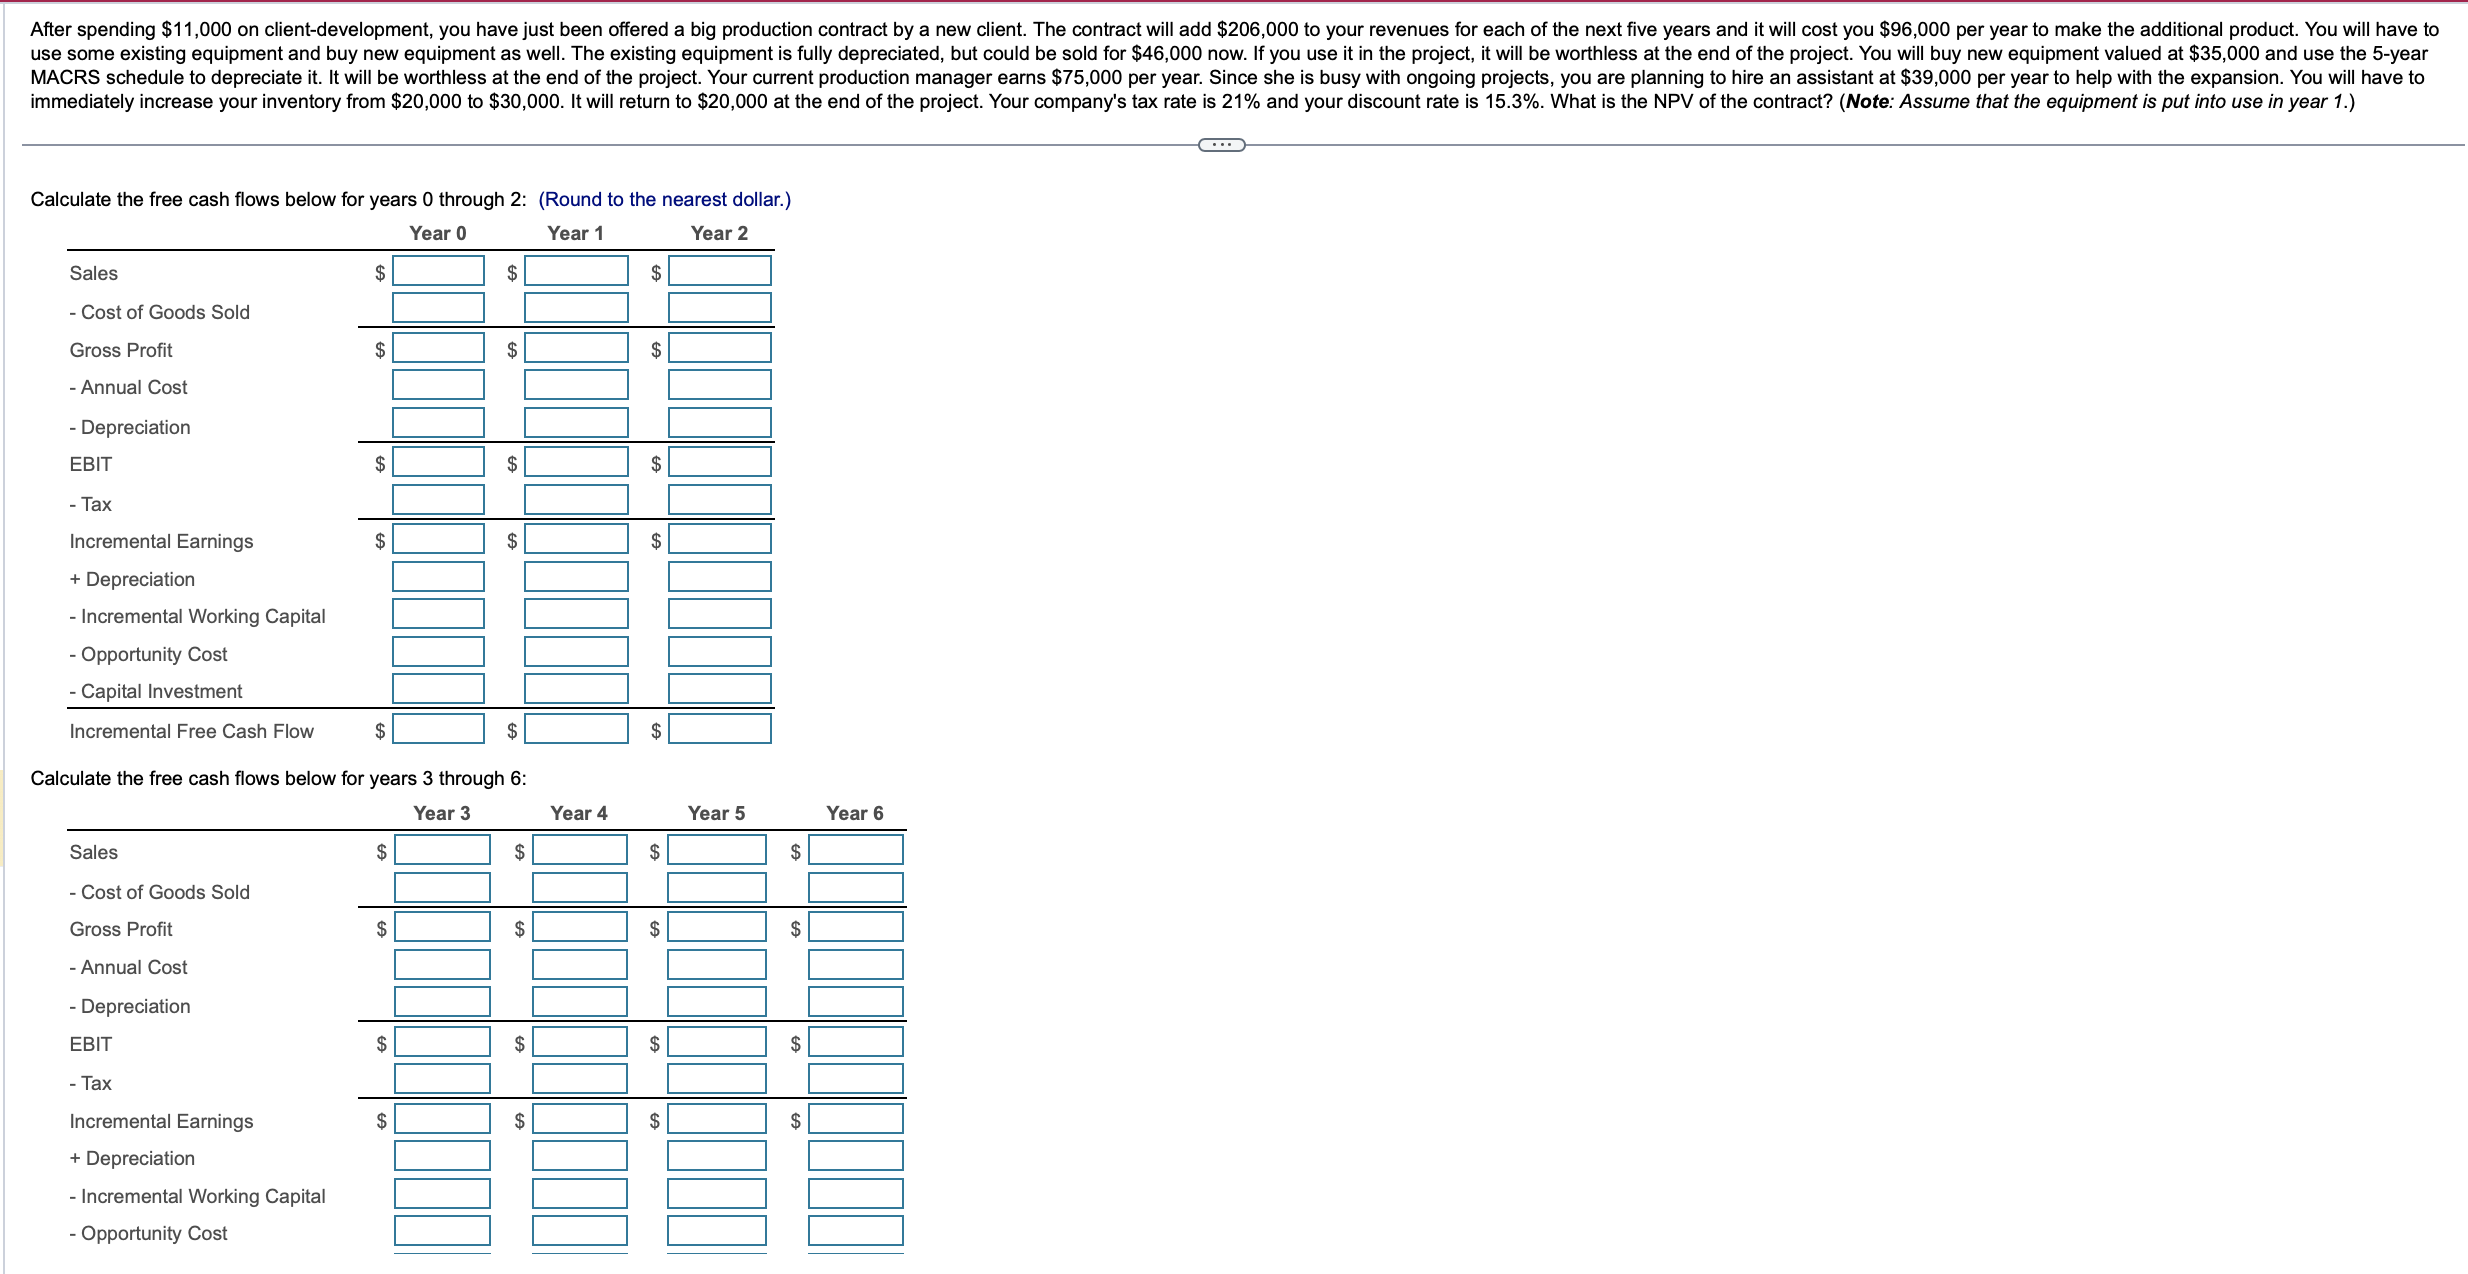Select Year 0 Opportunity Cost input field

click(x=438, y=652)
